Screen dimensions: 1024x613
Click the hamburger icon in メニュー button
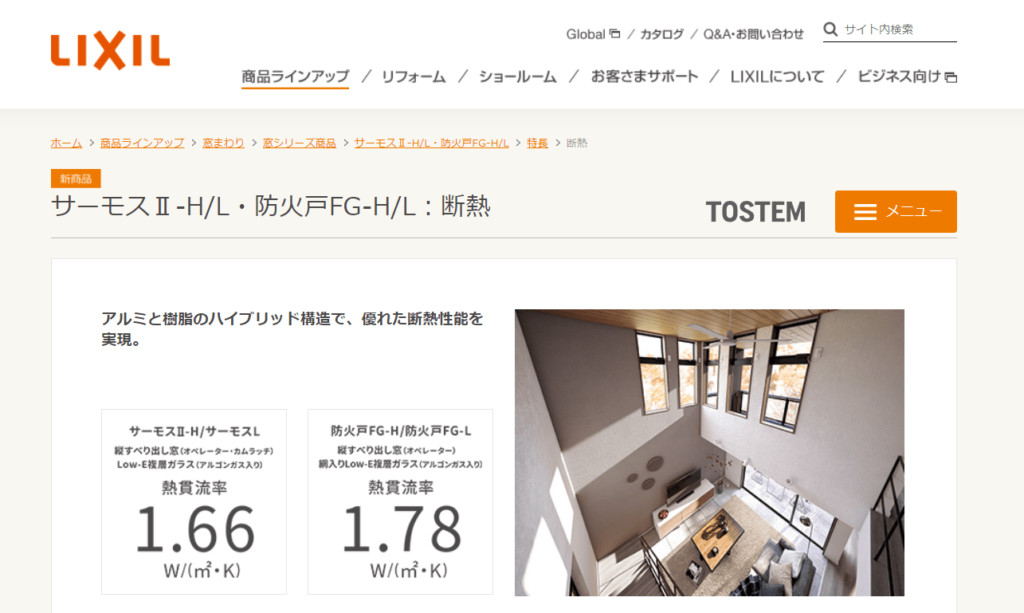click(x=865, y=212)
